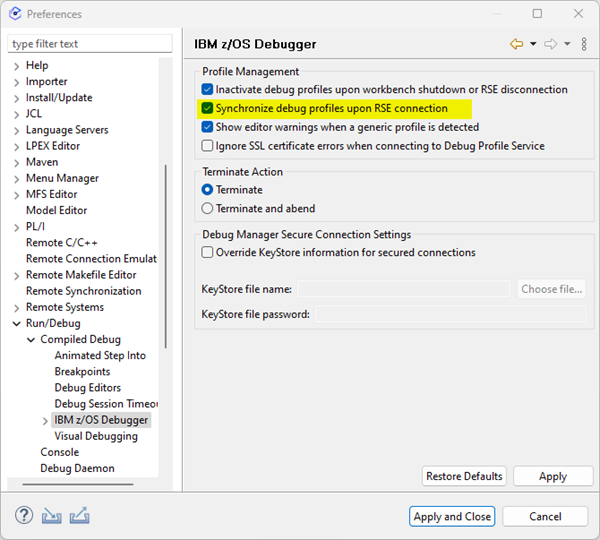
Task: Click the Cancel button
Action: pyautogui.click(x=545, y=516)
